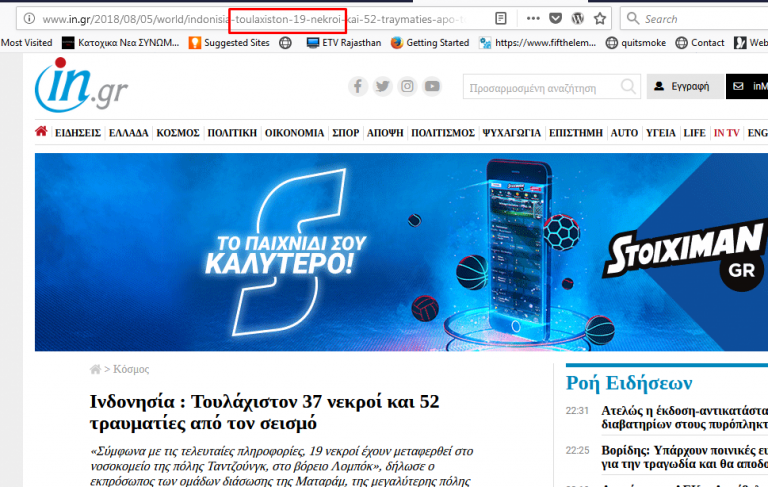Click the site information icon in address bar
The width and height of the screenshot is (768, 487).
29,19
